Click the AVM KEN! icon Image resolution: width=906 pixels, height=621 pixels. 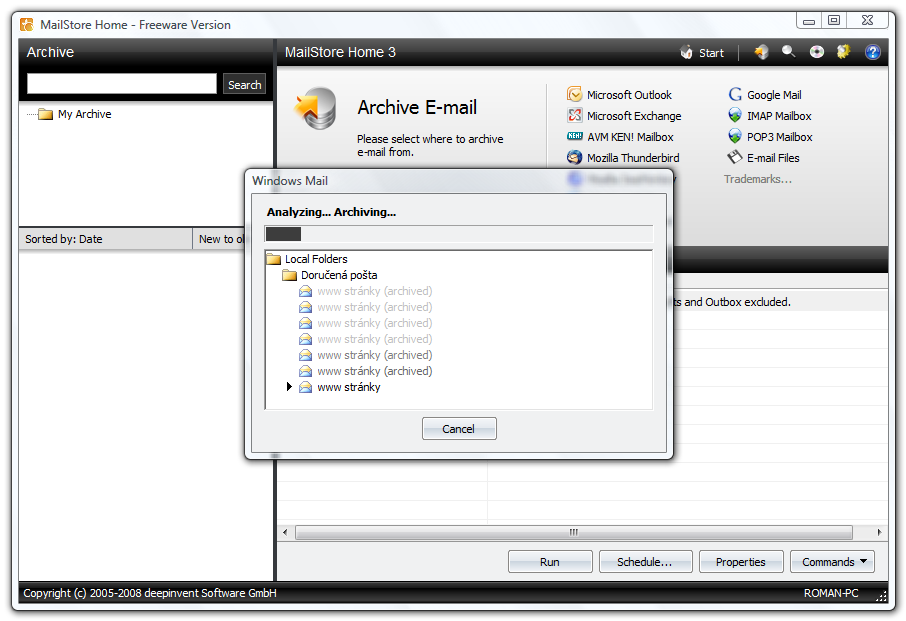point(574,136)
